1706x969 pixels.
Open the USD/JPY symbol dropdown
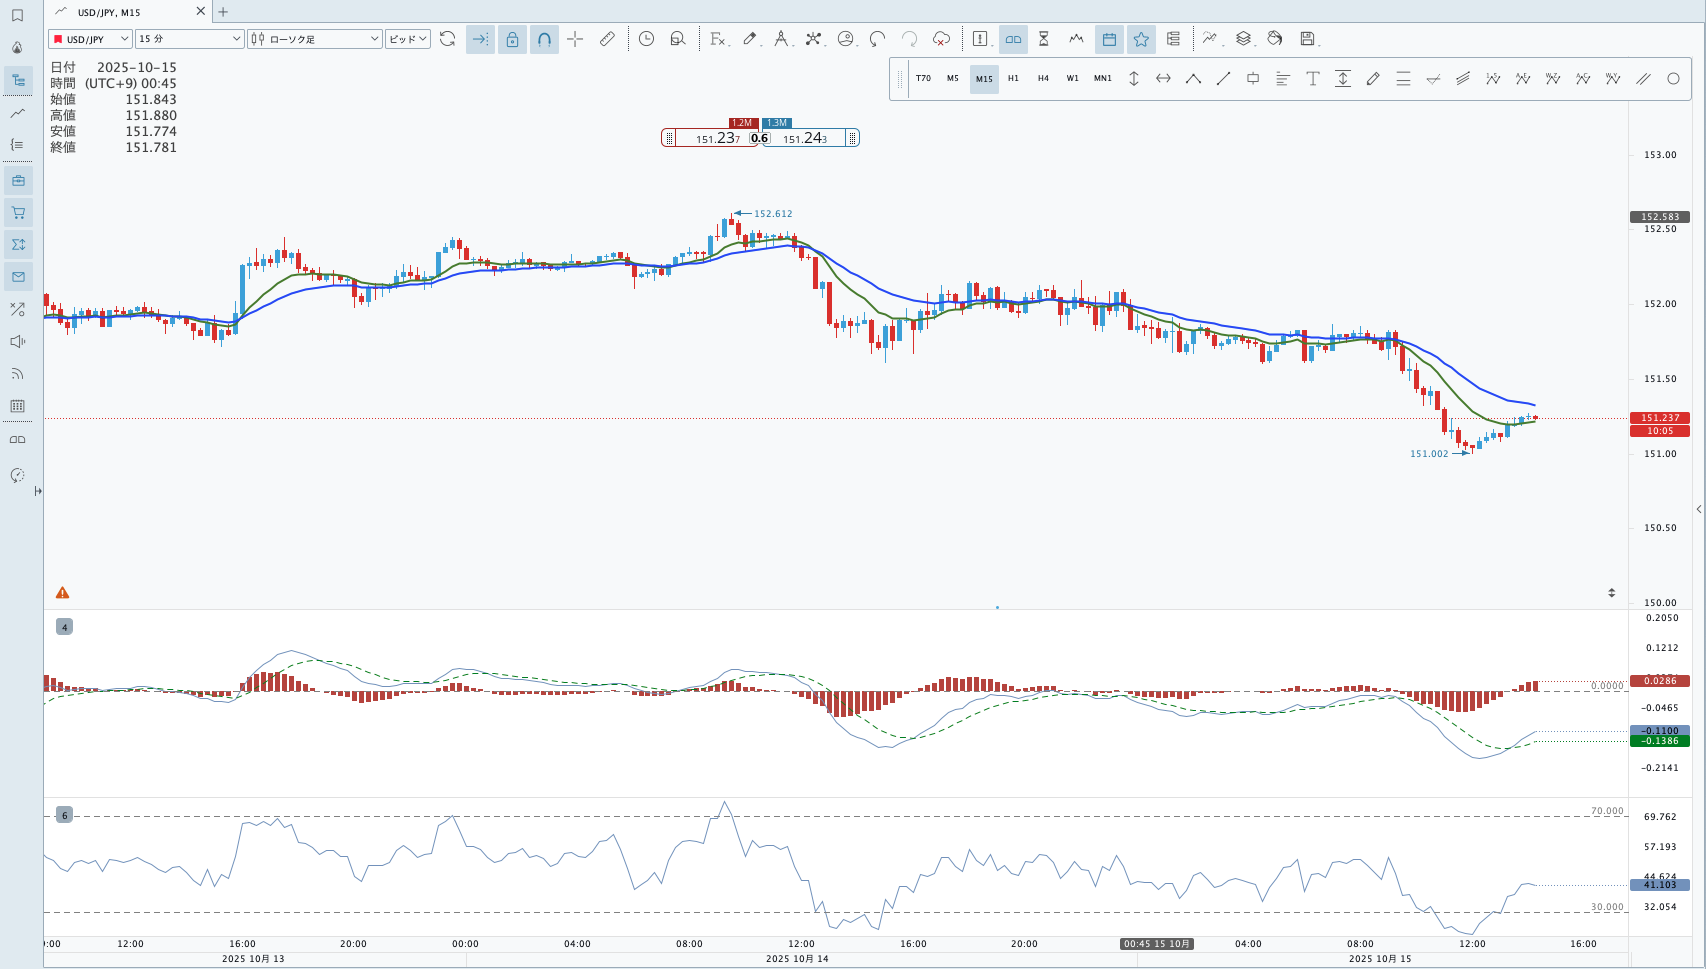click(90, 39)
